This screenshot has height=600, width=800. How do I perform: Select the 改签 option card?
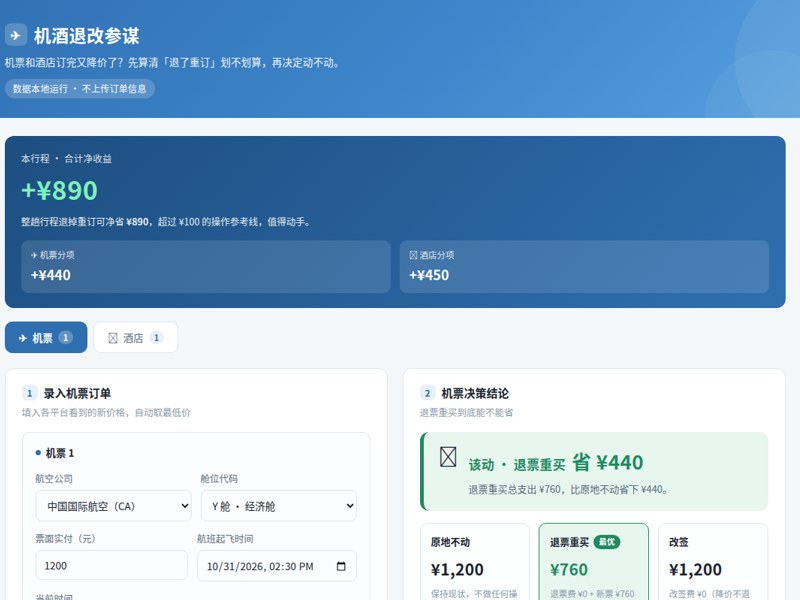713,561
